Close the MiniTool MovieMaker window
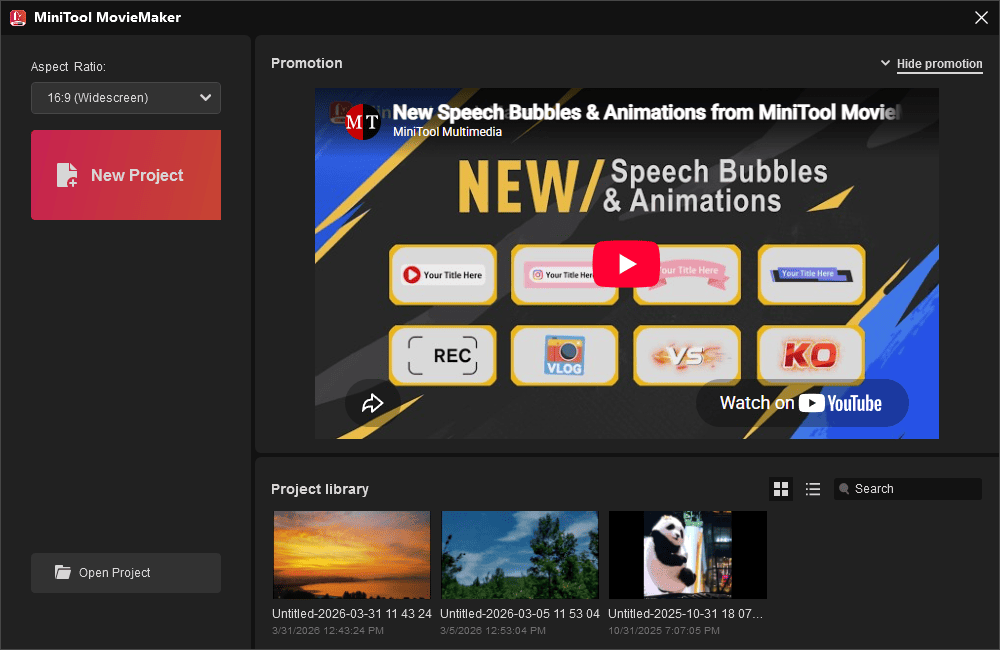This screenshot has height=650, width=1000. pos(982,17)
